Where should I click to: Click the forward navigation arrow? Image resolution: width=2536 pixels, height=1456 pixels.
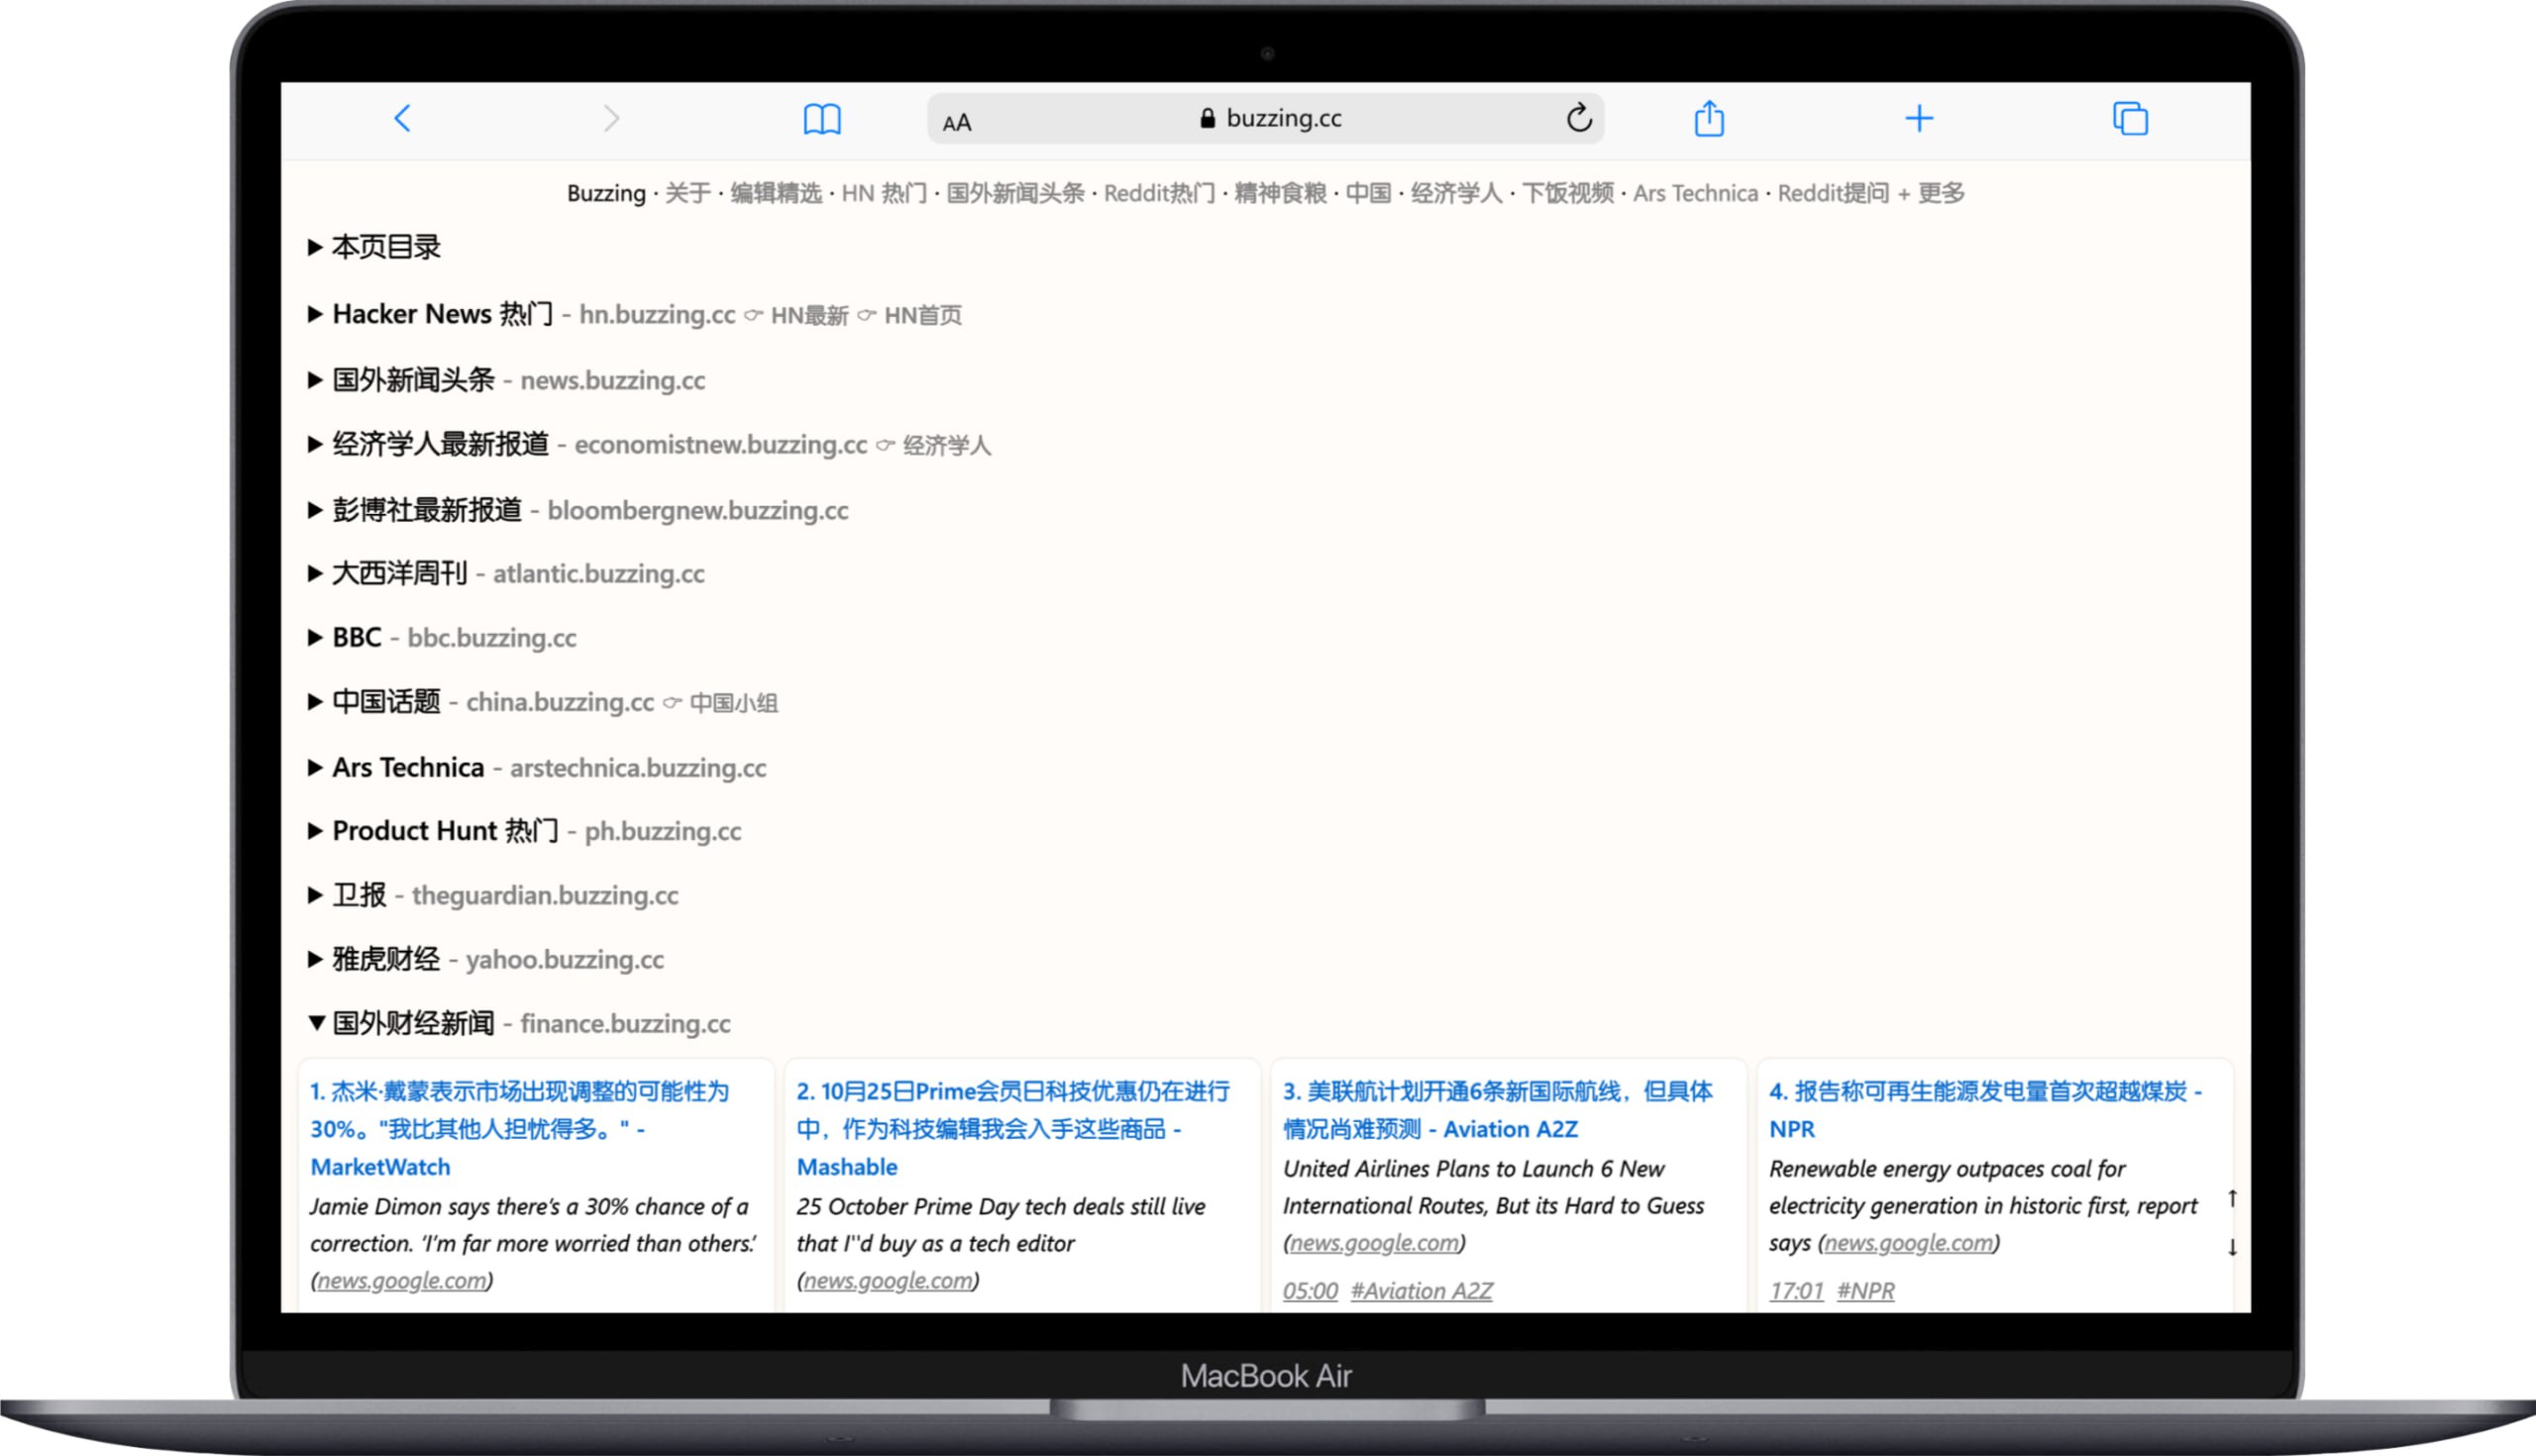point(611,119)
